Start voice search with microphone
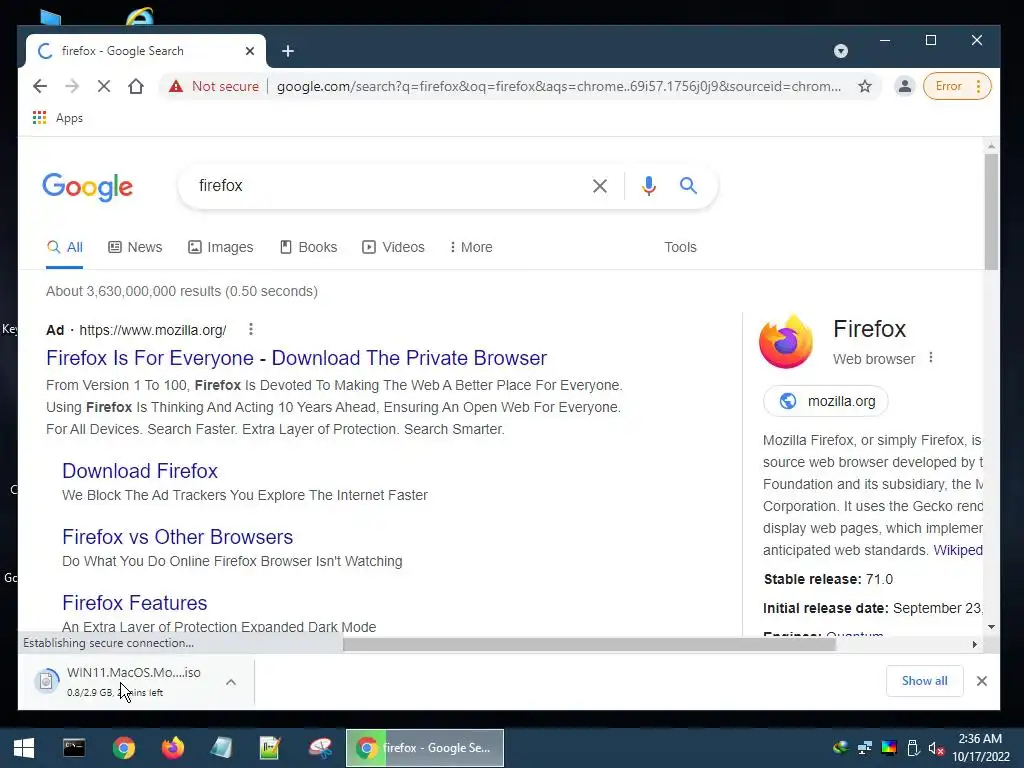 coord(648,186)
